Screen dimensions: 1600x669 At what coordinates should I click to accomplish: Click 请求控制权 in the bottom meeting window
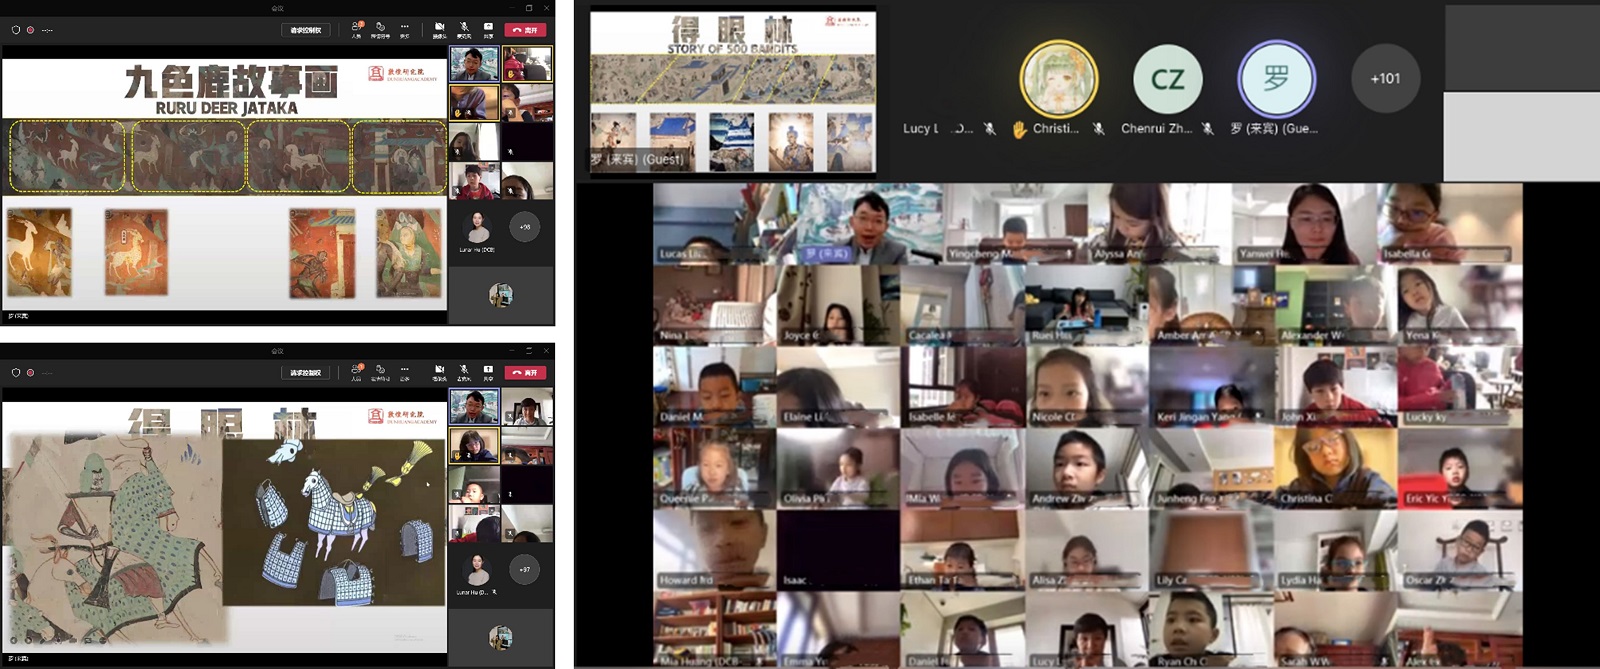point(305,373)
